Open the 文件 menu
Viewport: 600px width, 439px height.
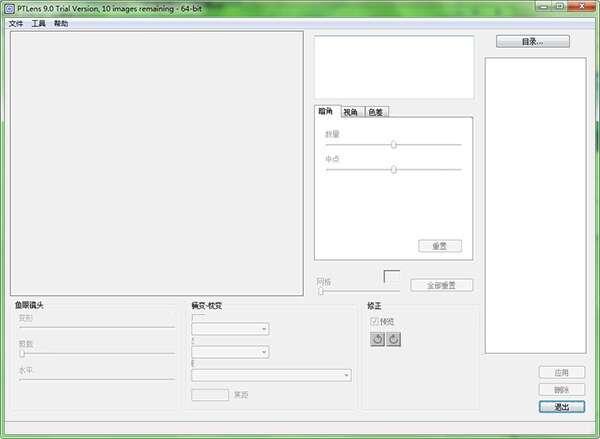tap(16, 23)
